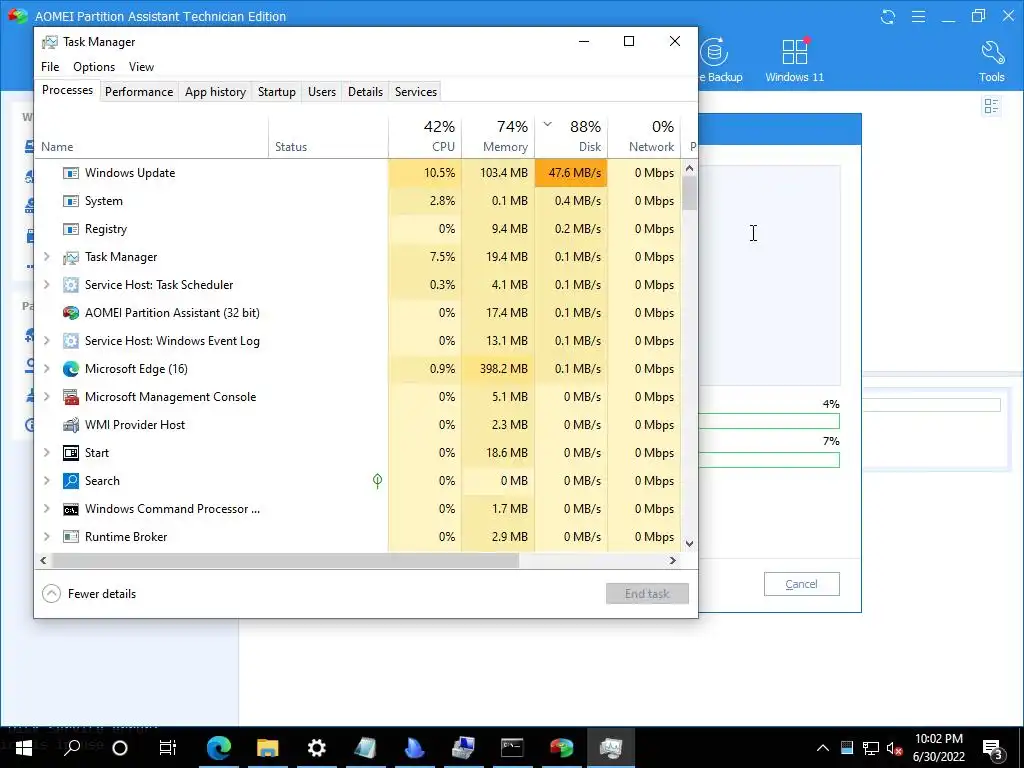Image resolution: width=1024 pixels, height=768 pixels.
Task: Click the Windows Update process icon
Action: click(71, 173)
